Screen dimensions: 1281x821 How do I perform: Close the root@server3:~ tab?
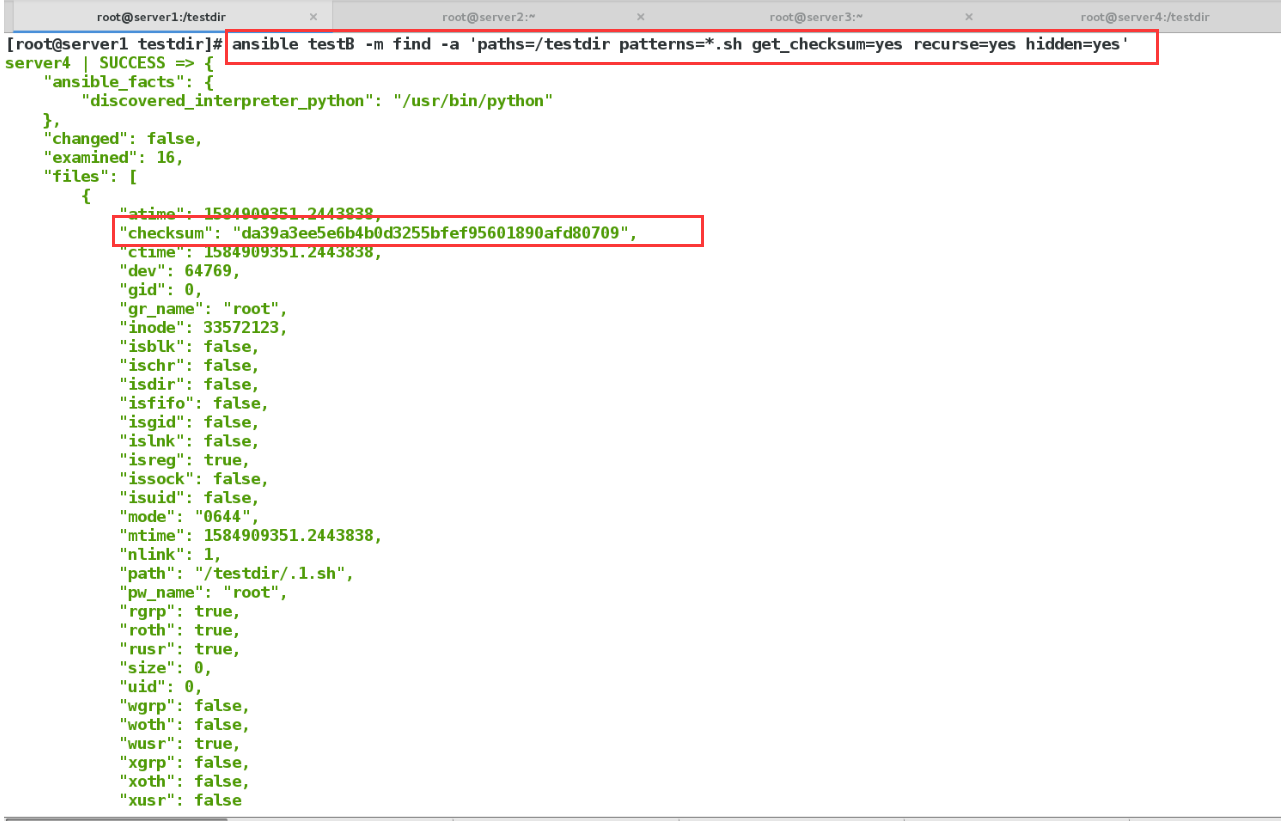point(969,17)
